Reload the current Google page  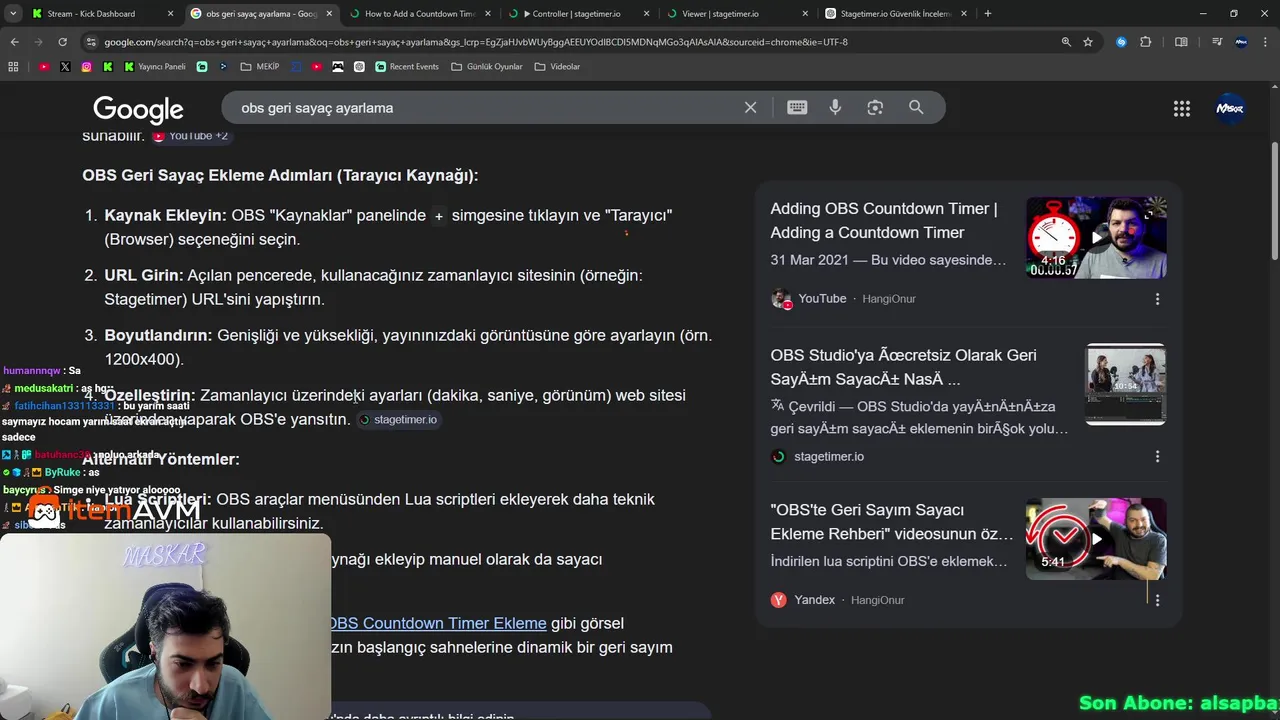(x=62, y=42)
